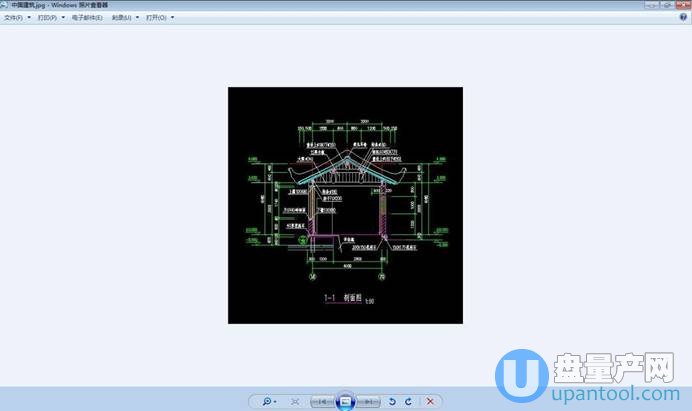This screenshot has height=411, width=692.
Task: Expand the arrow beside 文件(F)
Action: click(29, 17)
